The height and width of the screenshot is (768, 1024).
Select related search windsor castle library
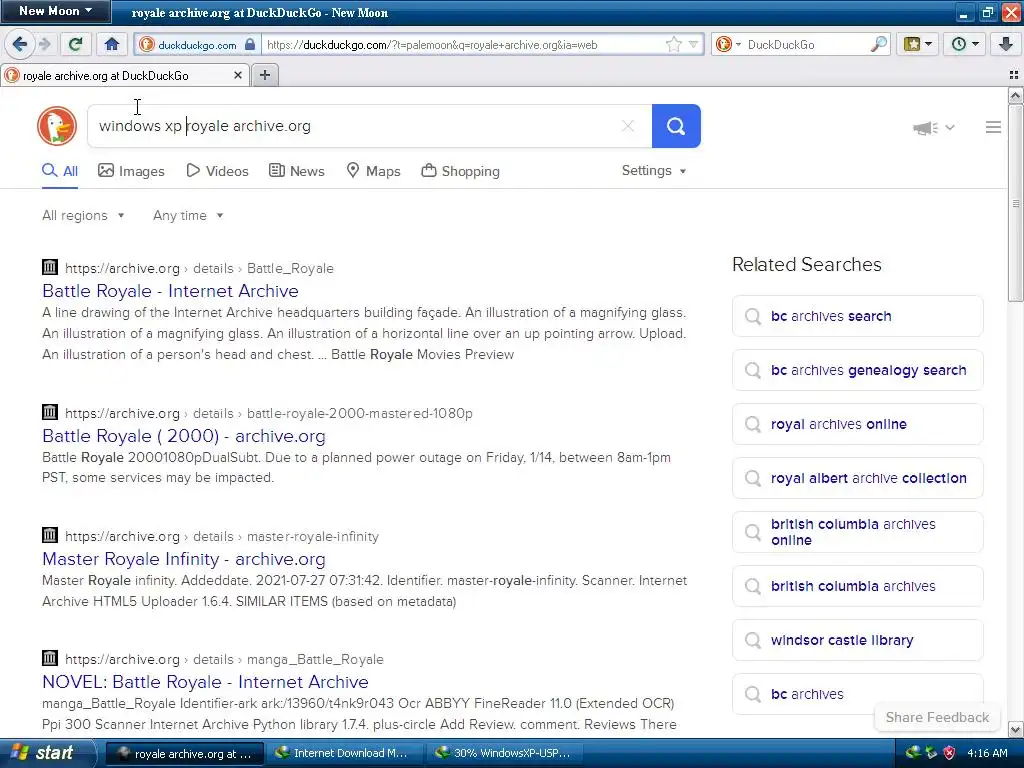tap(857, 640)
